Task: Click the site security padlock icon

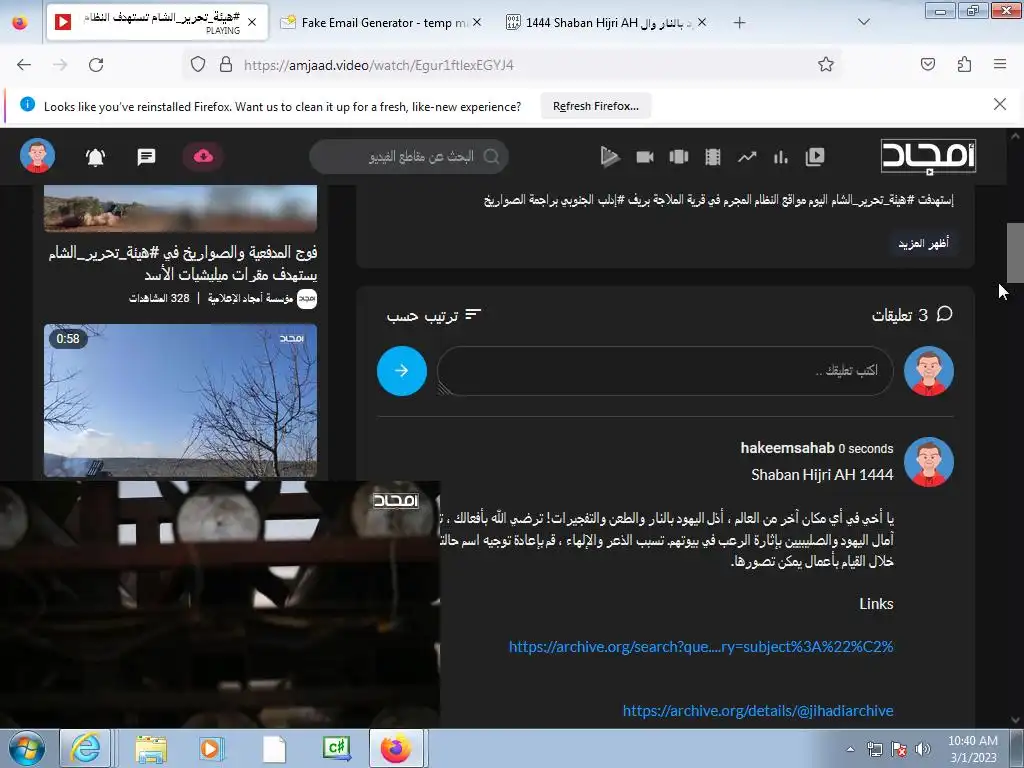Action: coord(226,65)
